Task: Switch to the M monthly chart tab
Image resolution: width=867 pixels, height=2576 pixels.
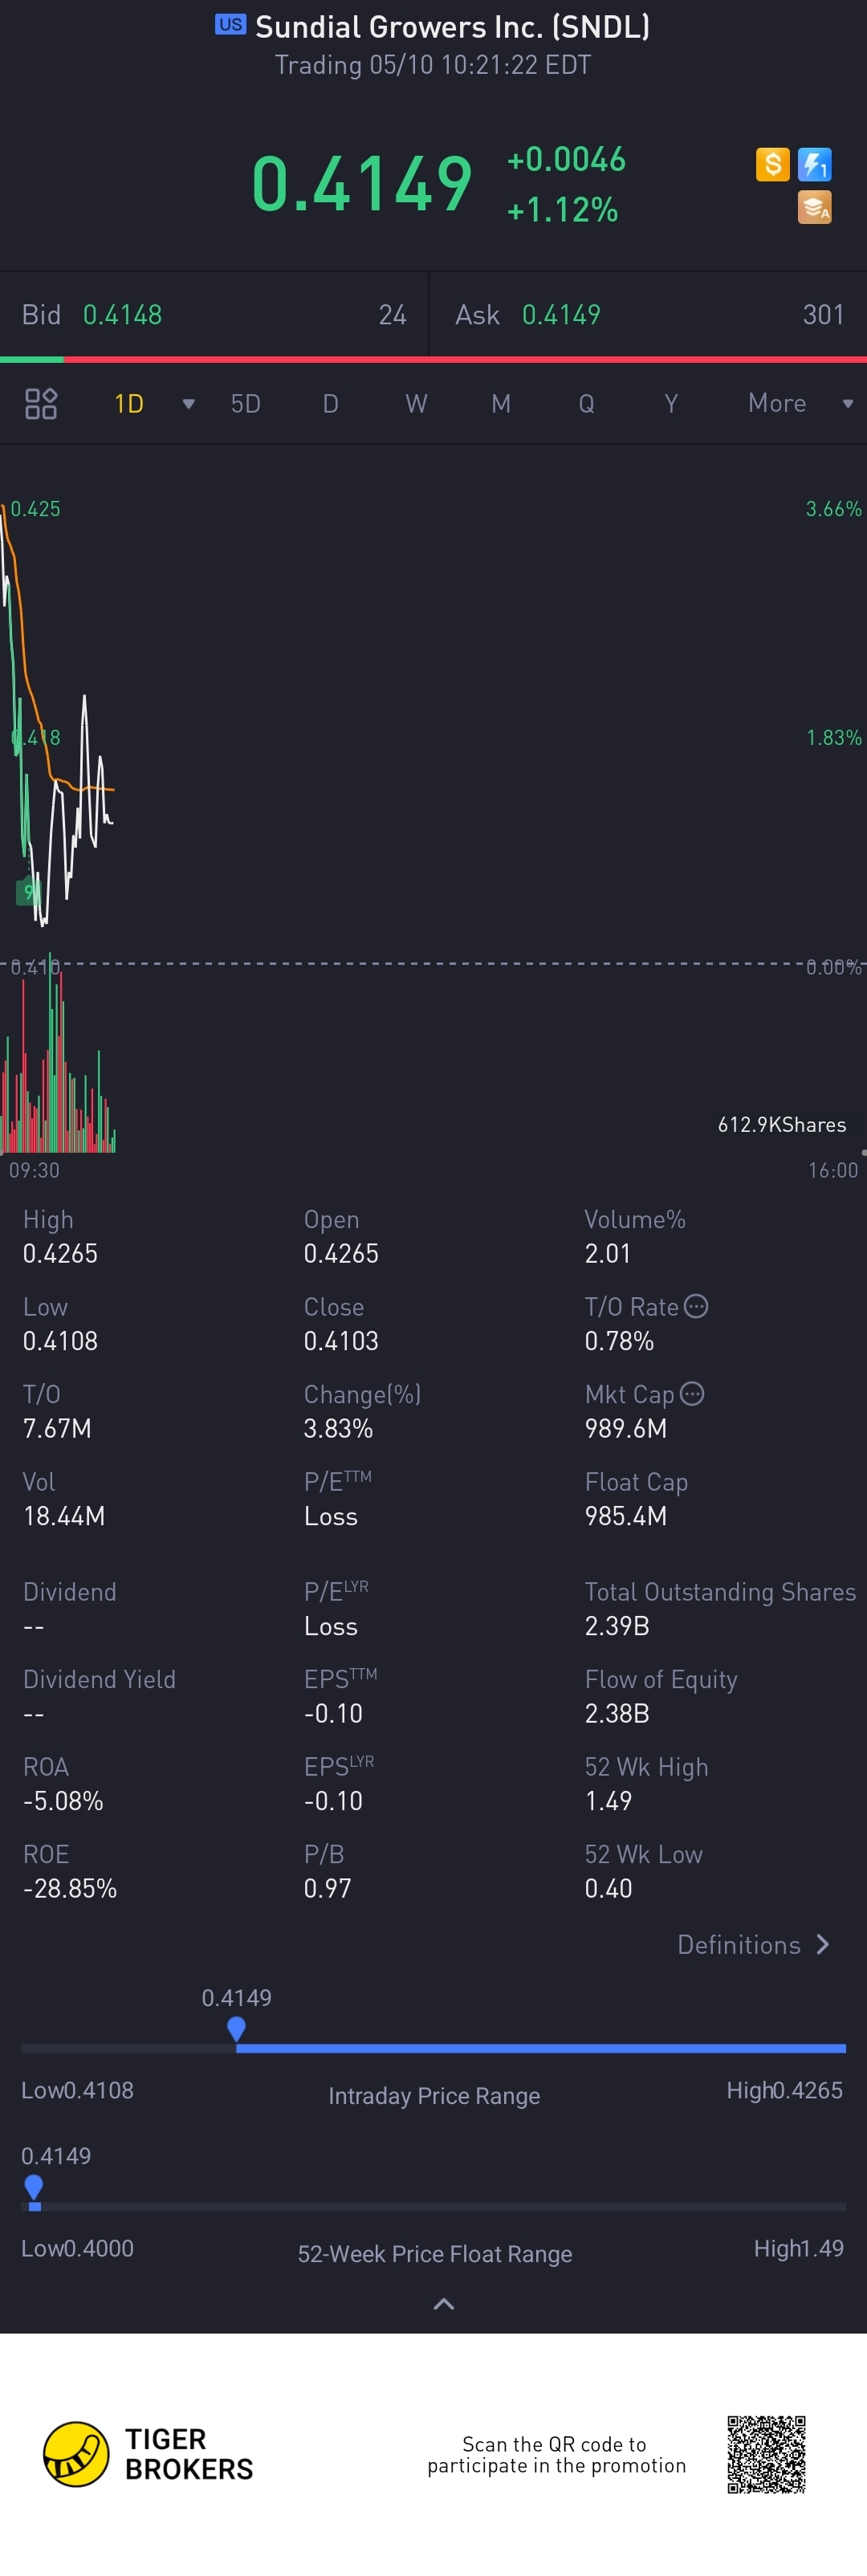Action: (x=501, y=404)
